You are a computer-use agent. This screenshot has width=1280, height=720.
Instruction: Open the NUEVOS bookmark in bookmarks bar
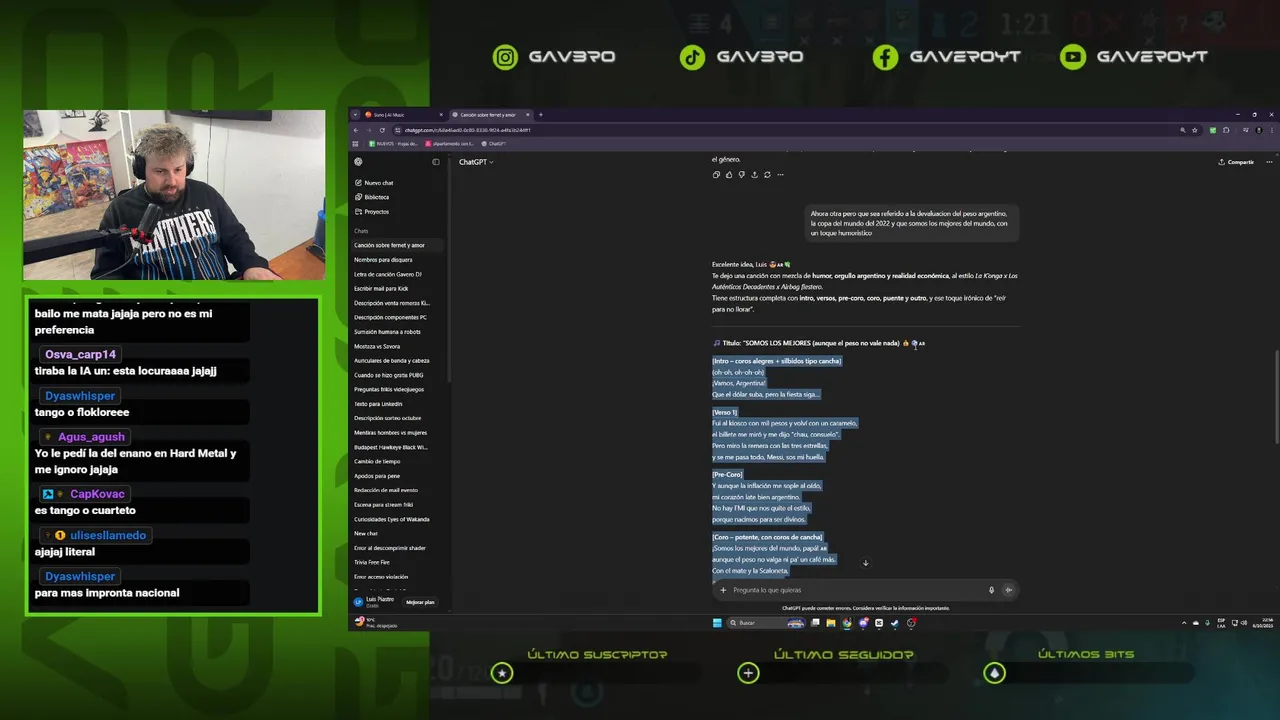click(x=394, y=144)
